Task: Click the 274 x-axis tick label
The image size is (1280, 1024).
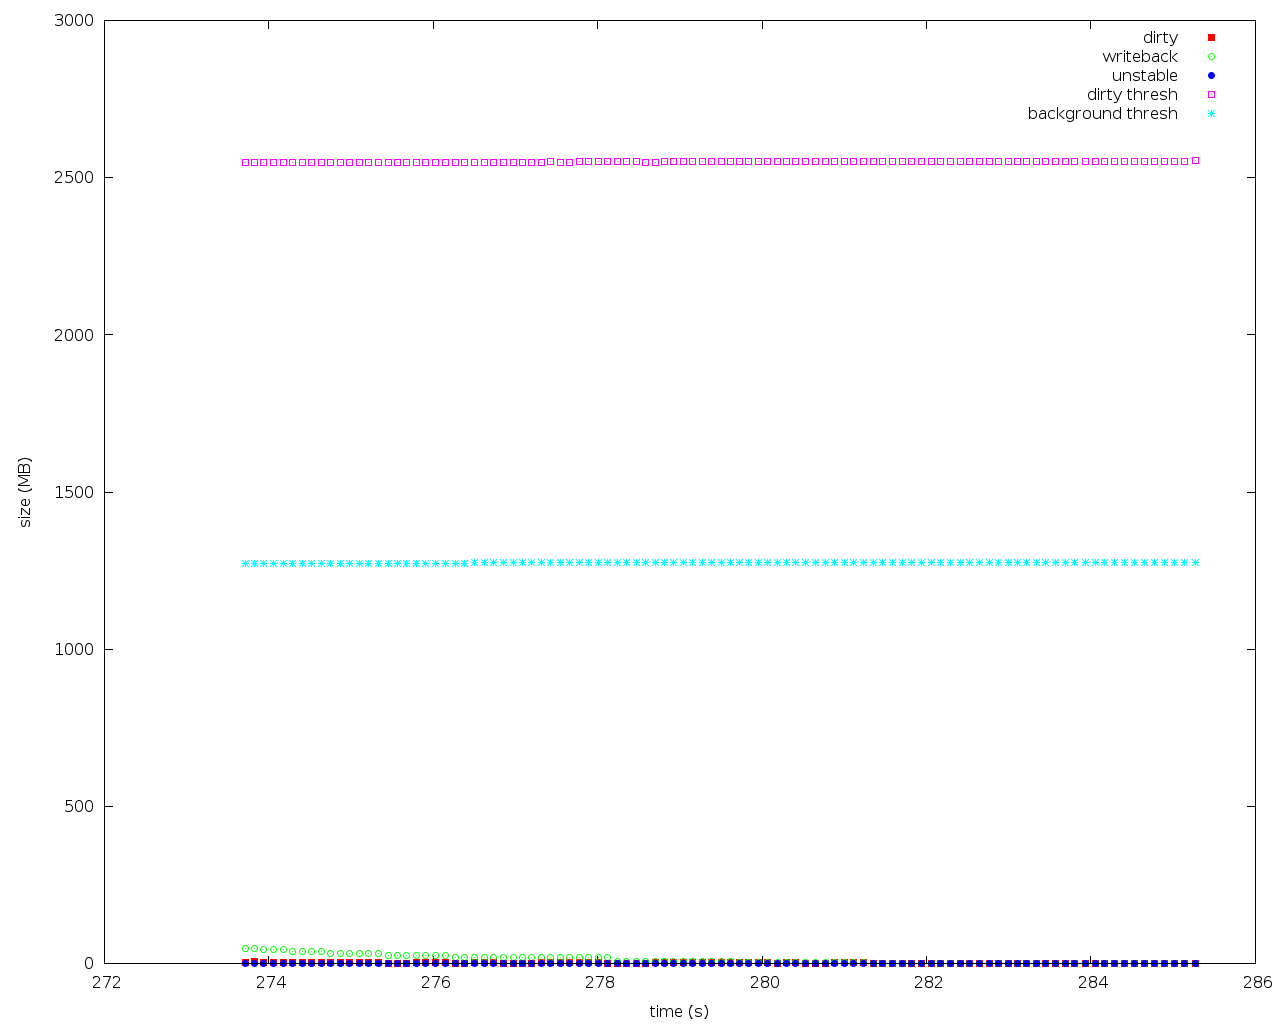Action: coord(270,982)
